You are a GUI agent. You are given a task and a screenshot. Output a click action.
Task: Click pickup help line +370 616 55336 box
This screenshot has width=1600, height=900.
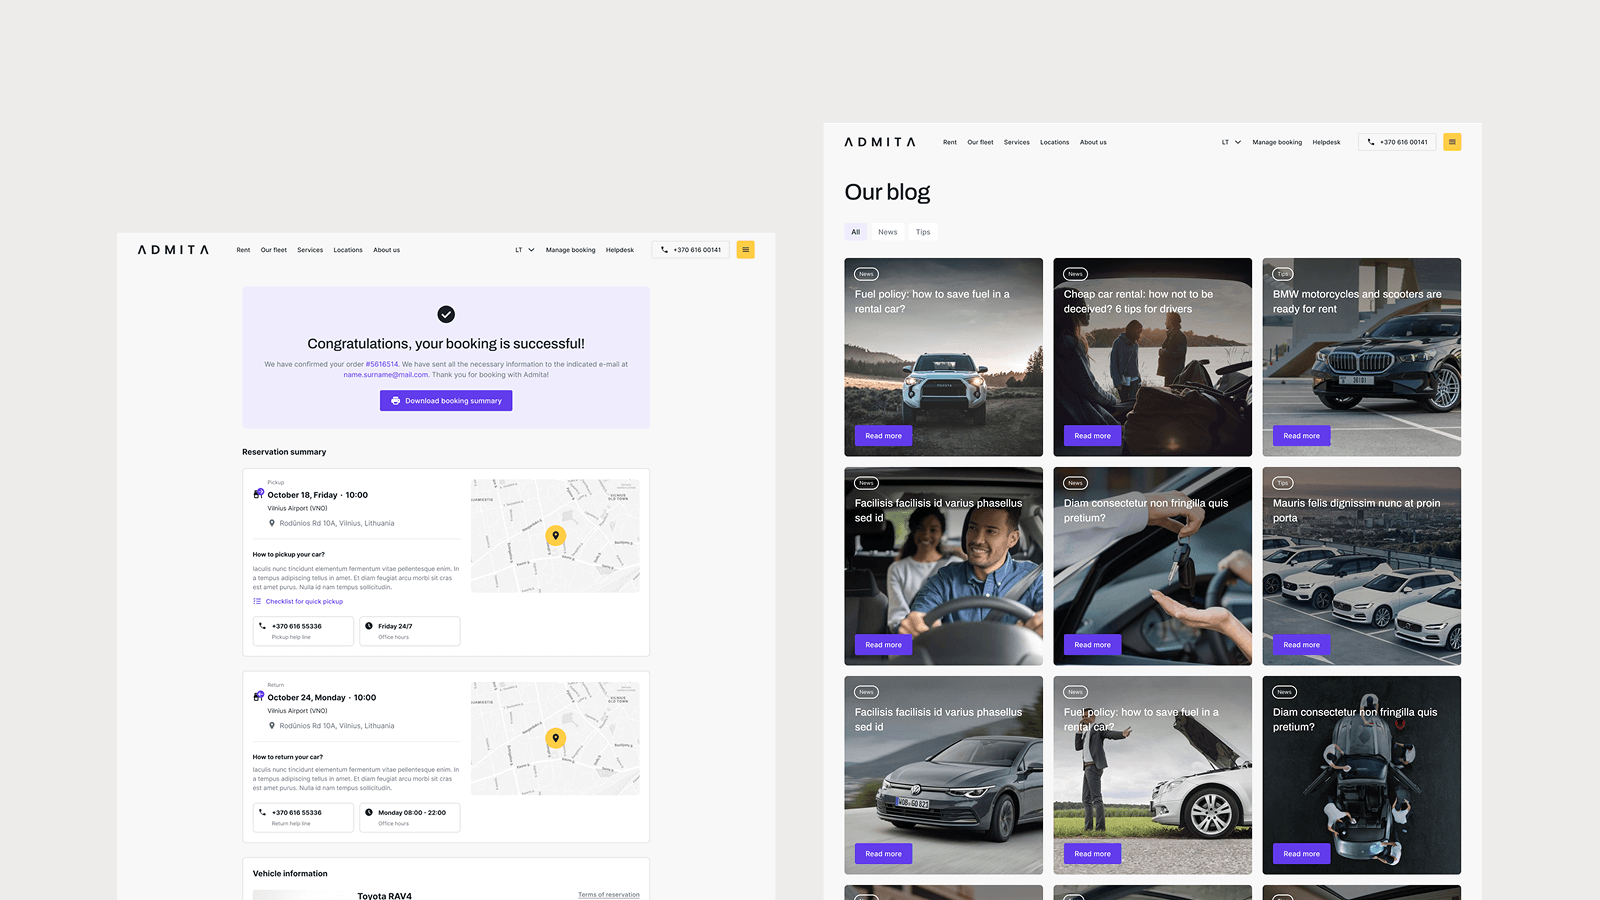point(303,631)
